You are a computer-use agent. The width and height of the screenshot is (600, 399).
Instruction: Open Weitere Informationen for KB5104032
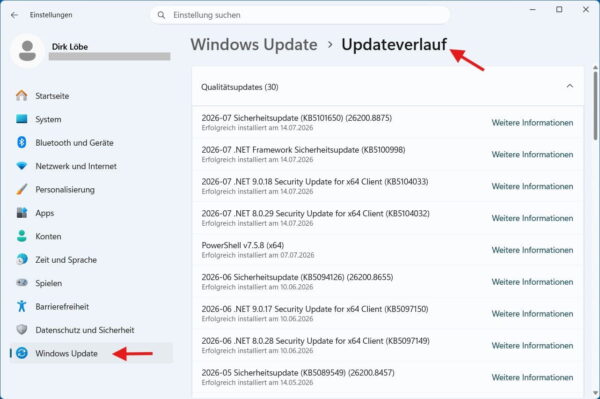532,218
